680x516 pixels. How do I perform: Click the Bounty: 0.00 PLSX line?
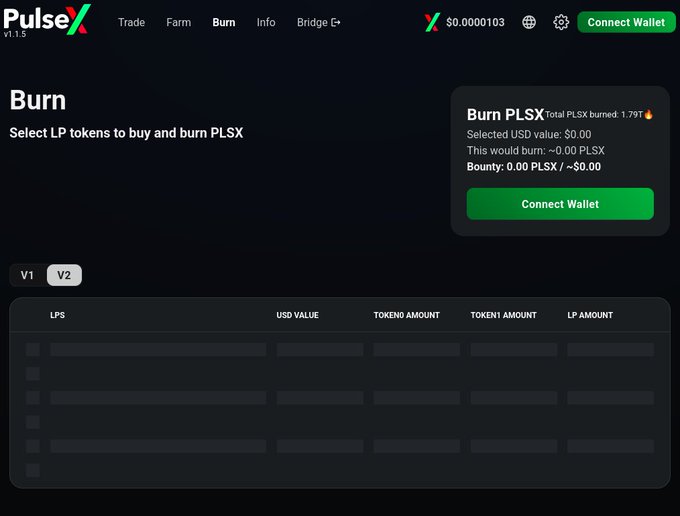tap(534, 167)
